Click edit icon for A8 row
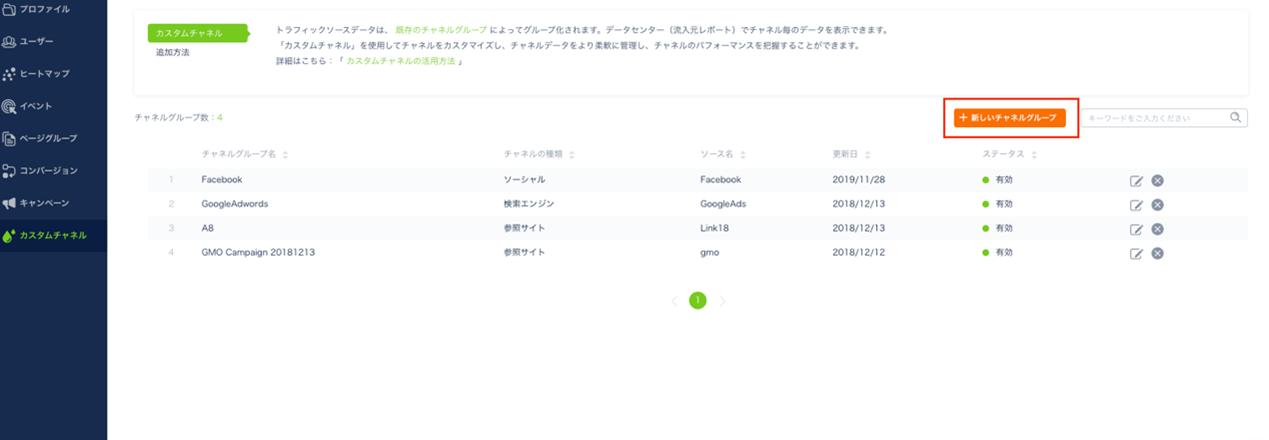The height and width of the screenshot is (440, 1269). [x=1136, y=229]
